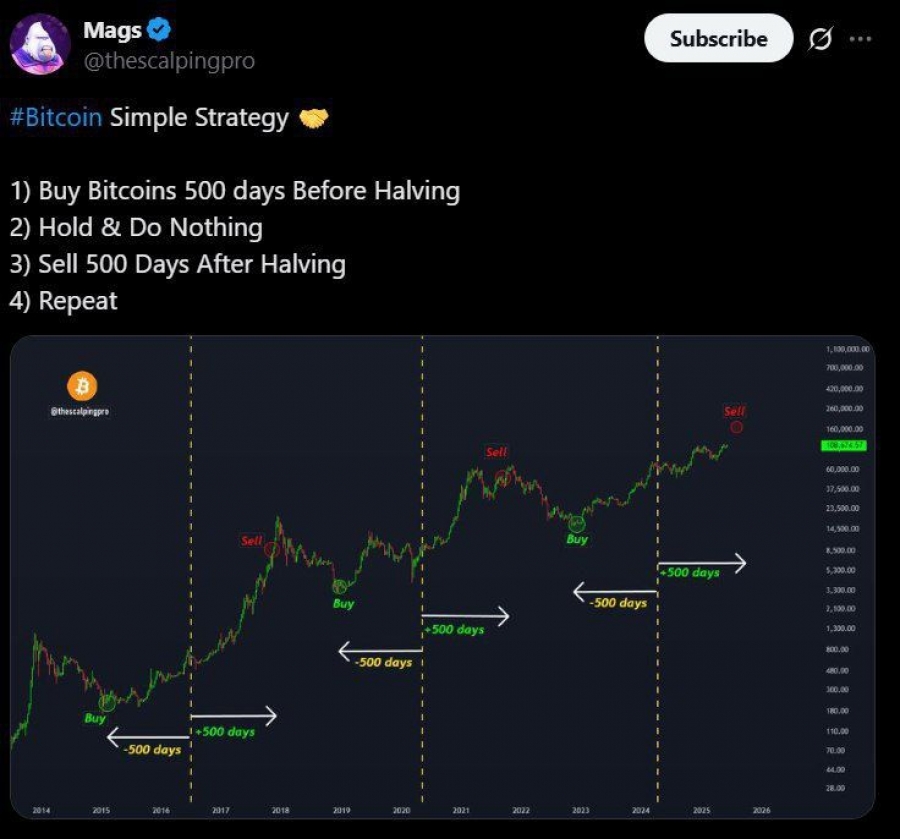The height and width of the screenshot is (839, 900).
Task: Click the Subscribe button
Action: pos(719,38)
